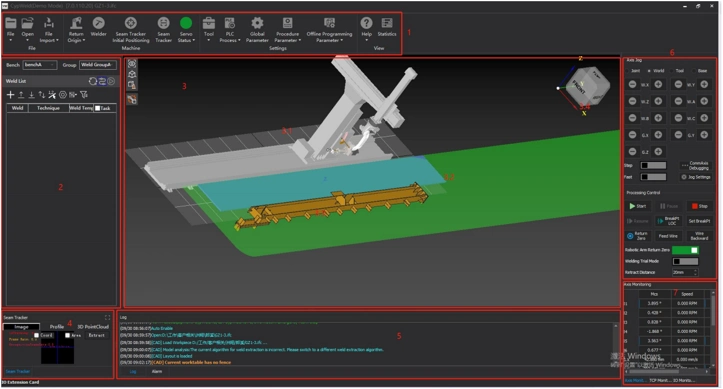Viewport: 723px width, 389px height.
Task: Adjust the Retract Distance stepper
Action: [x=696, y=272]
